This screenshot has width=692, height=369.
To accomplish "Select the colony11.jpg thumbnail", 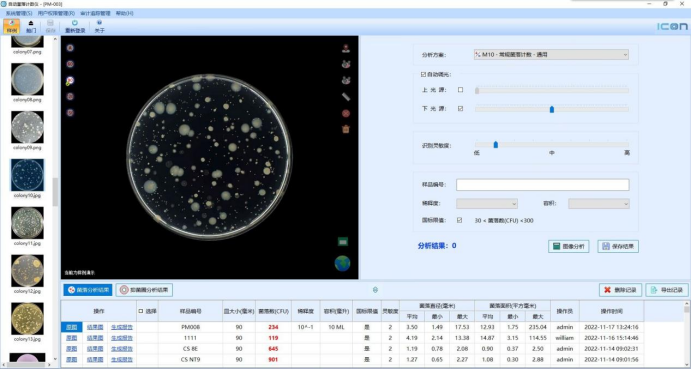I will (27, 223).
